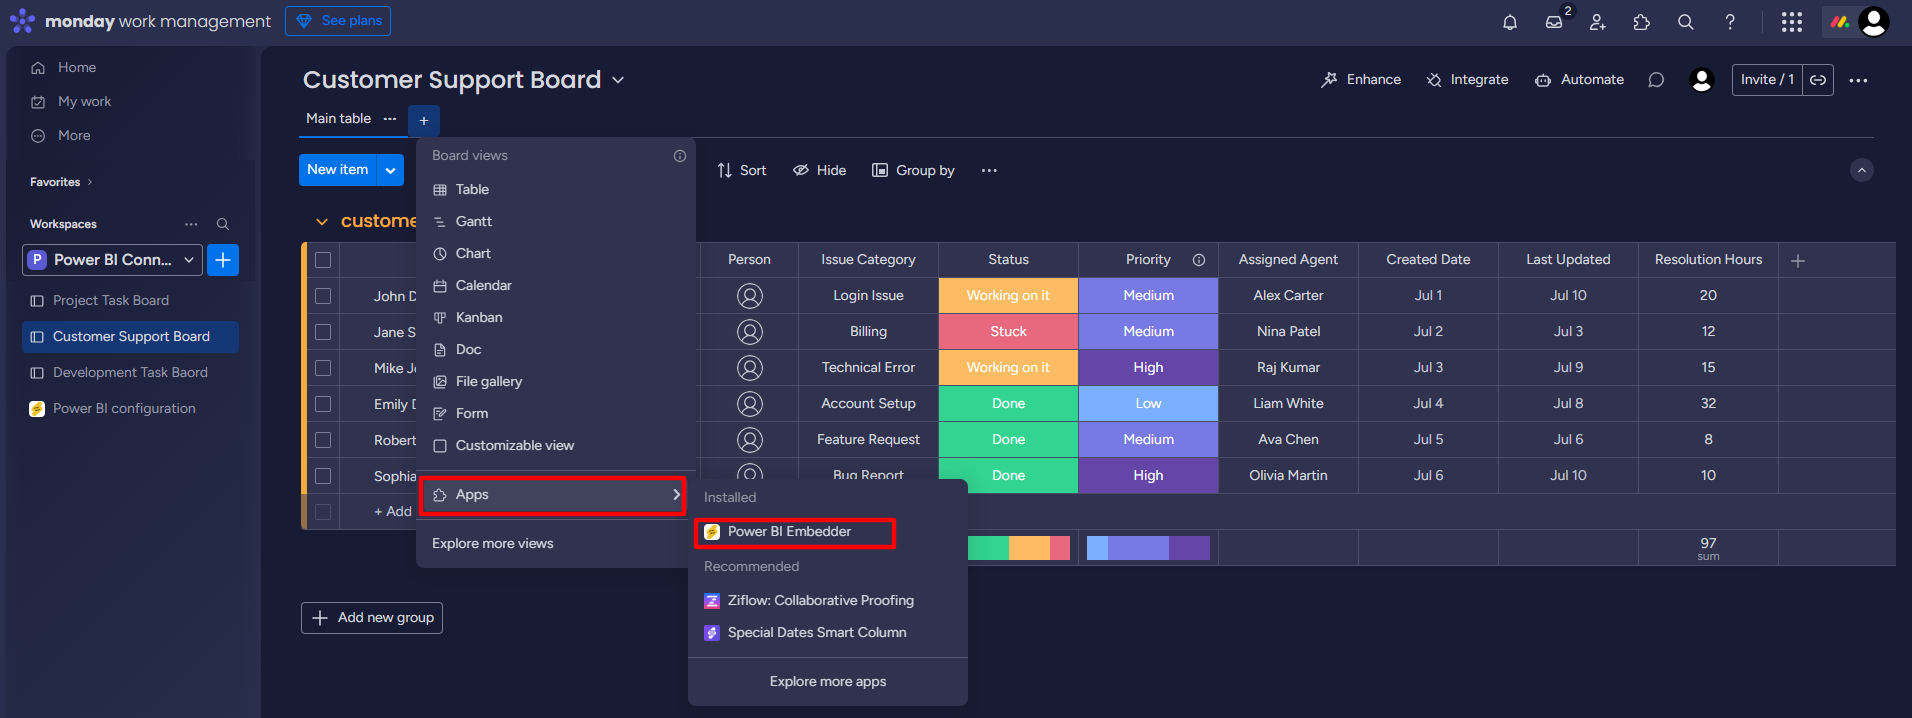
Task: Expand the board title dropdown chevron
Action: pos(618,80)
